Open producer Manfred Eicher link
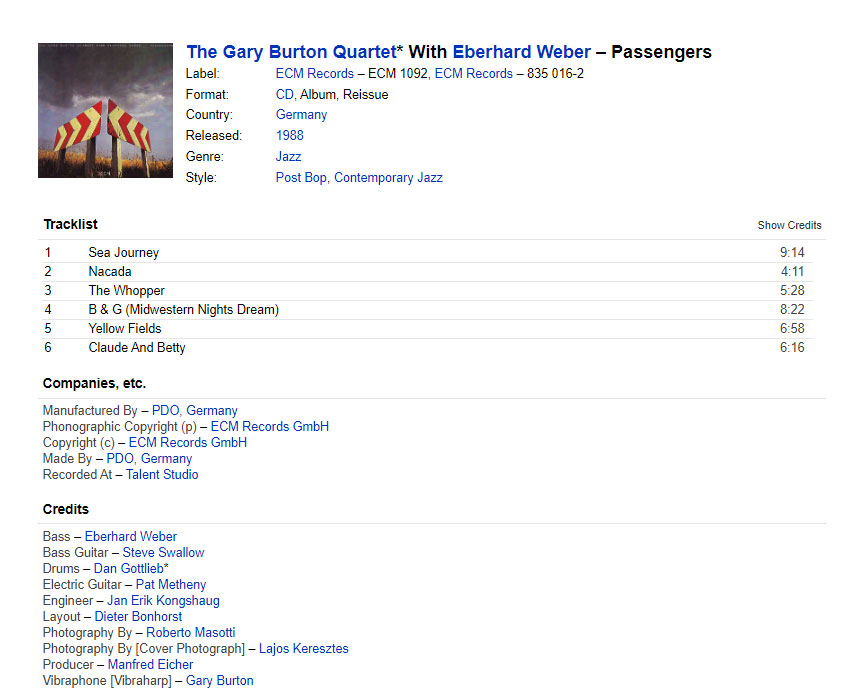 (x=150, y=665)
